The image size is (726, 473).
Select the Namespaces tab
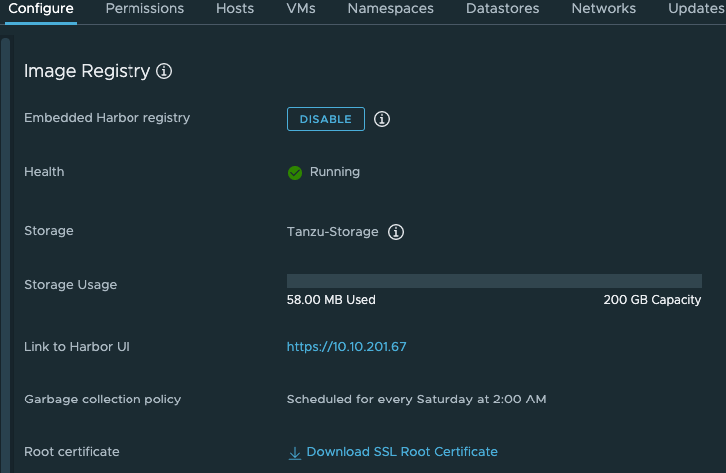tap(391, 9)
